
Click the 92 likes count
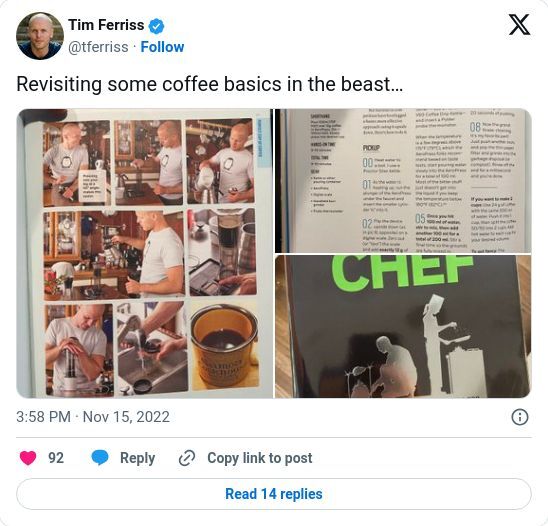pyautogui.click(x=56, y=458)
